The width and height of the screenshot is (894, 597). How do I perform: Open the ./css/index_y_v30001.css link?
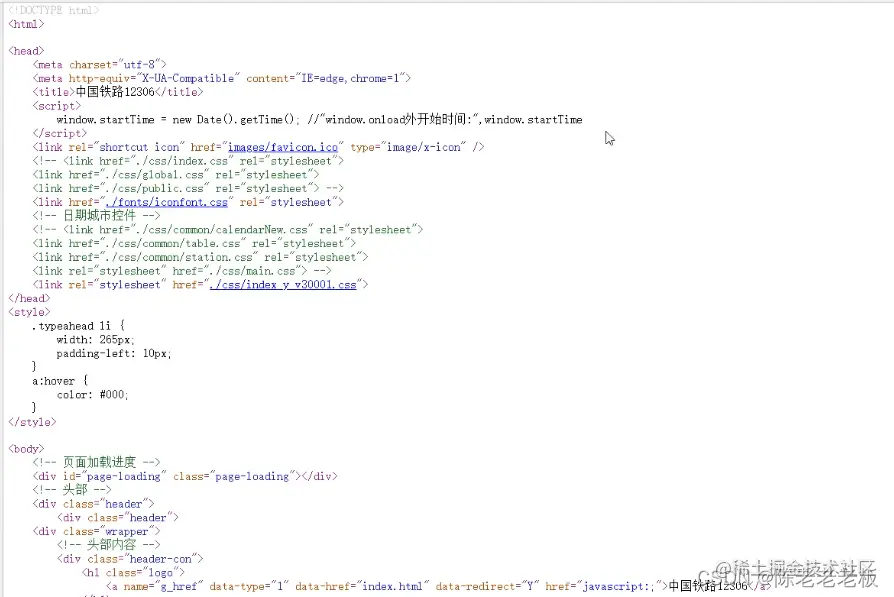pyautogui.click(x=283, y=284)
